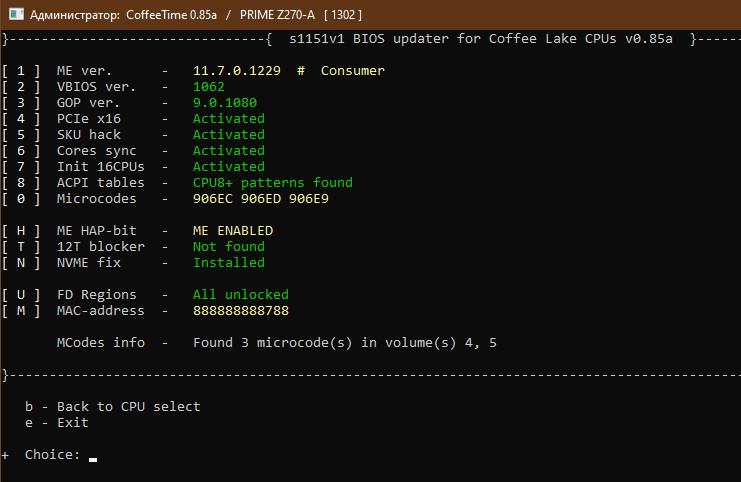Click the 'MAC-address' option label
Image resolution: width=741 pixels, height=482 pixels.
[101, 310]
